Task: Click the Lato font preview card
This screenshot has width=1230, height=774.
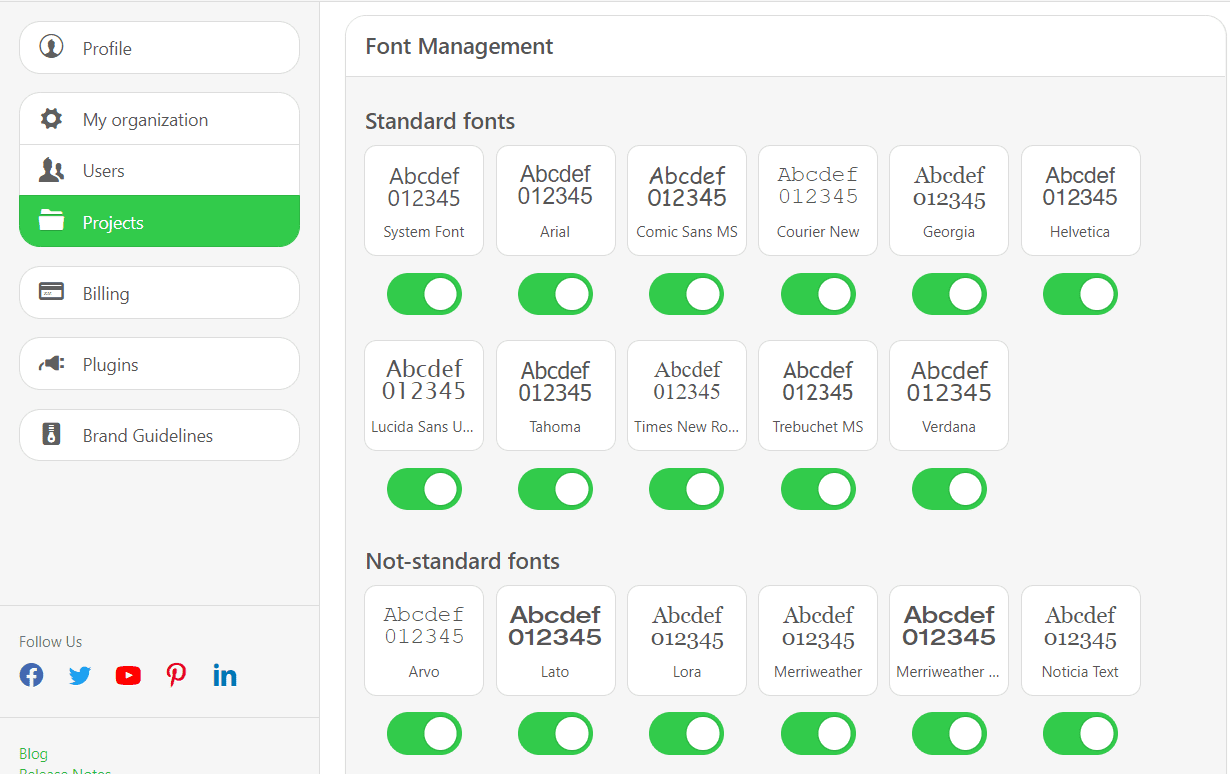Action: point(555,640)
